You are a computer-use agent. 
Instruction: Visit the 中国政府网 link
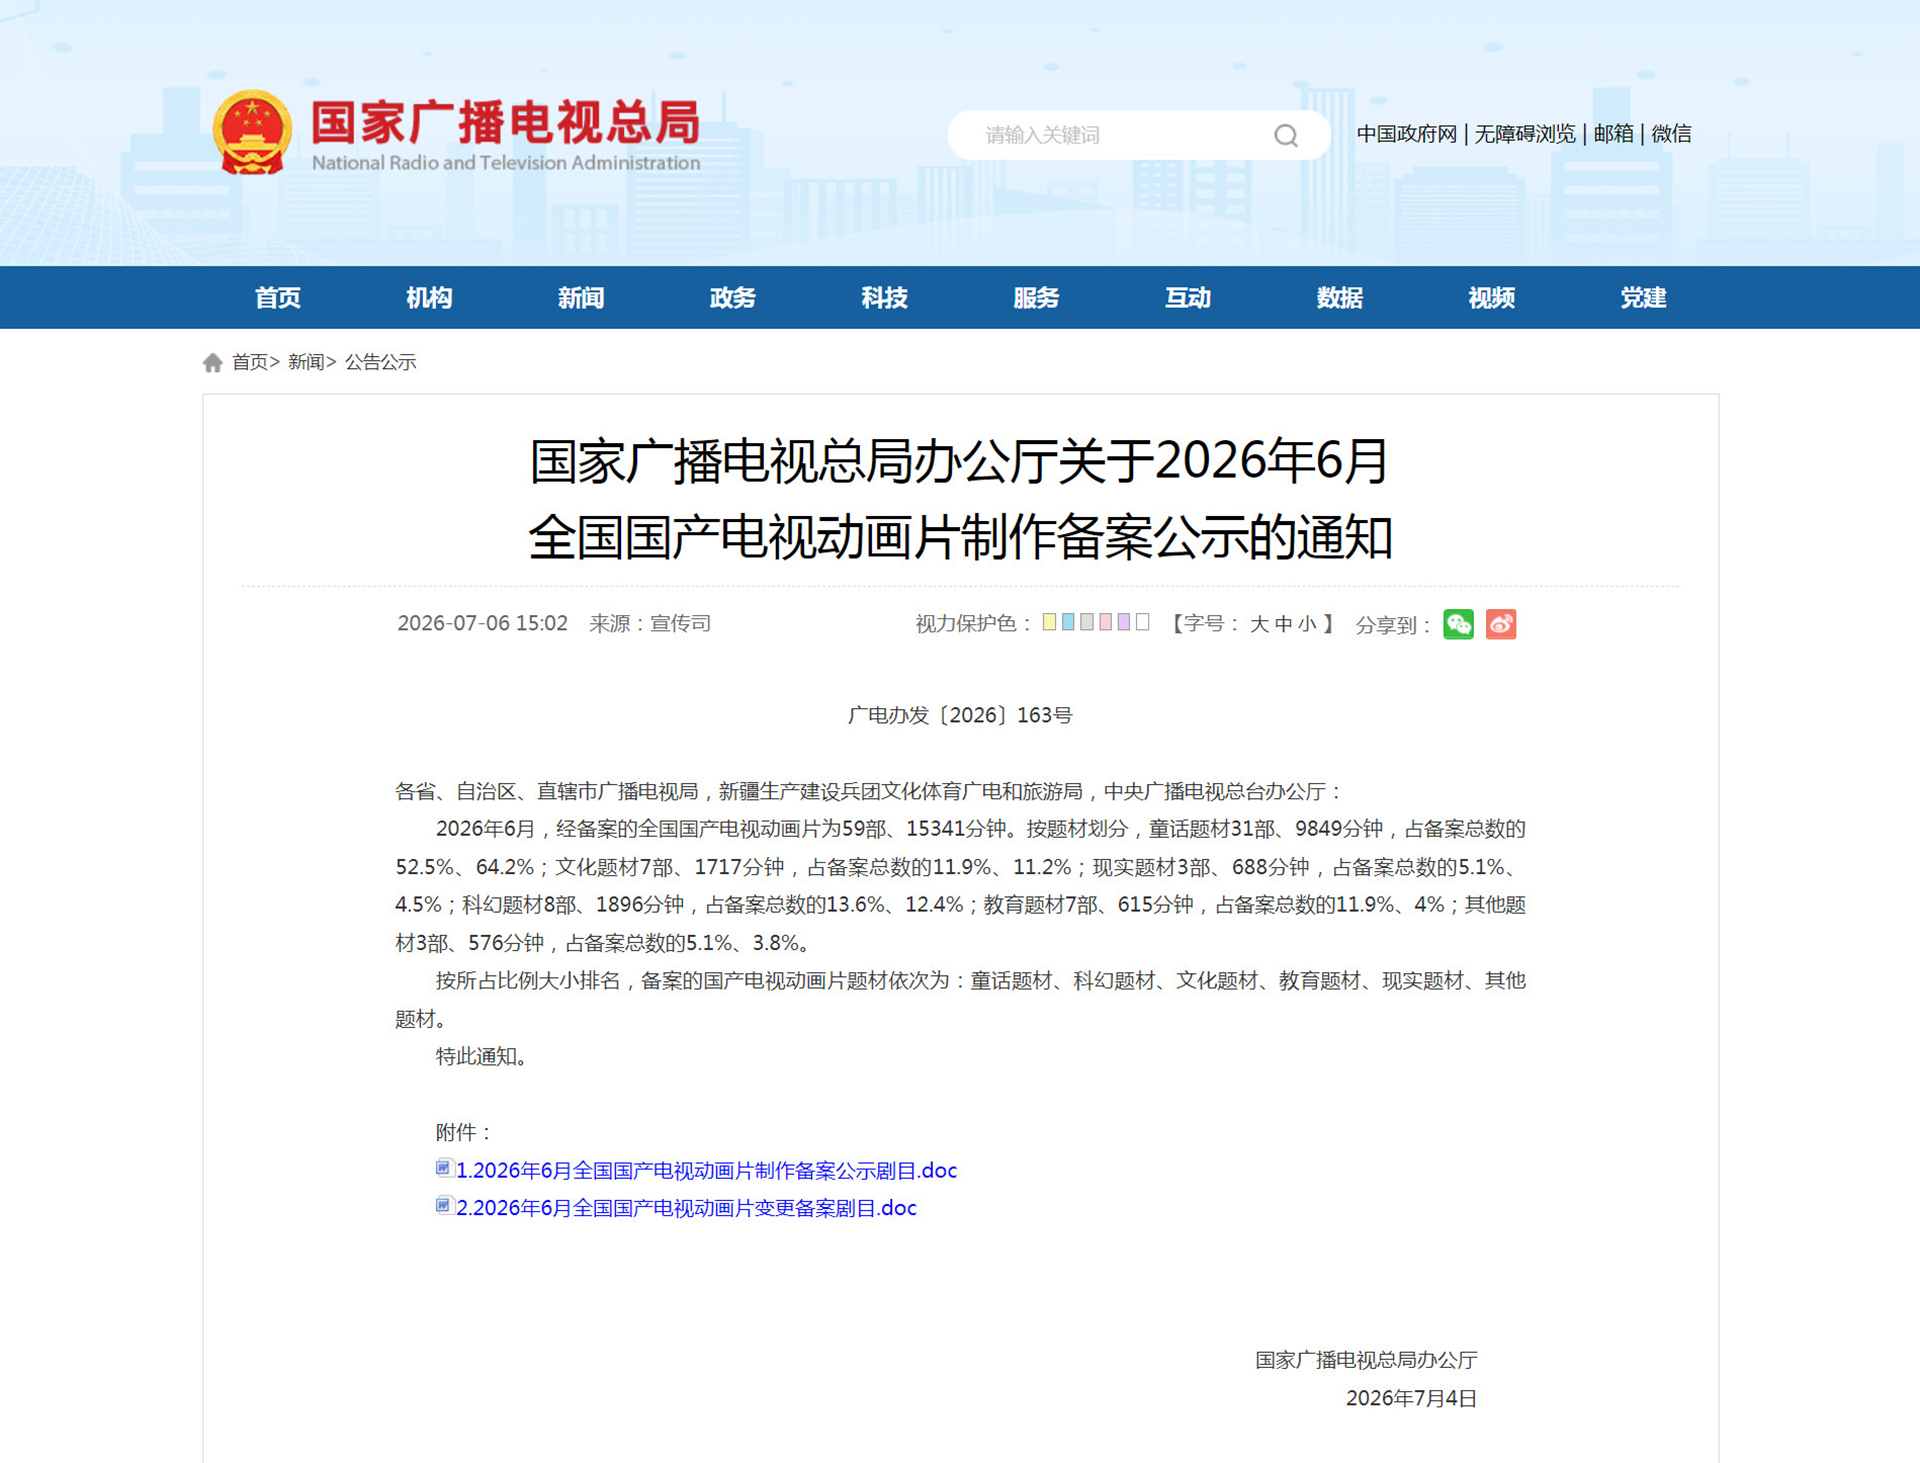coord(1407,134)
